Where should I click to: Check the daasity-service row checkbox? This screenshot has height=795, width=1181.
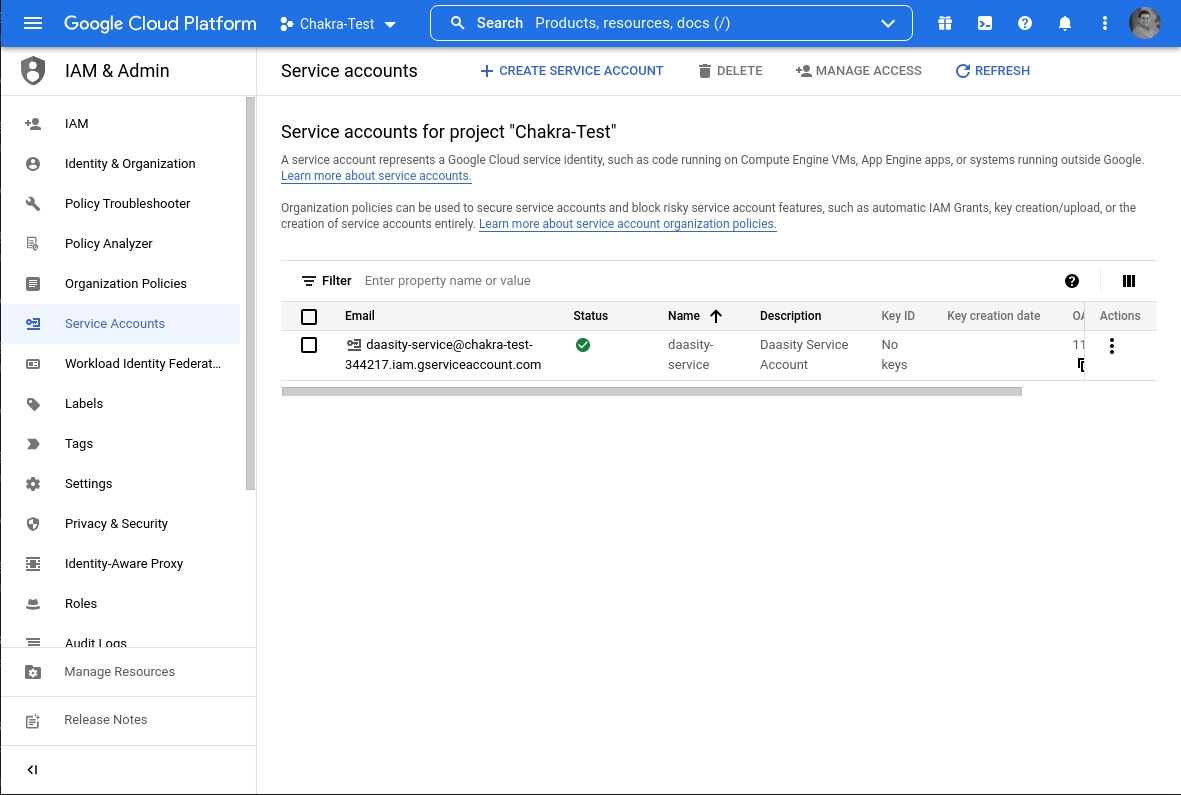point(309,345)
